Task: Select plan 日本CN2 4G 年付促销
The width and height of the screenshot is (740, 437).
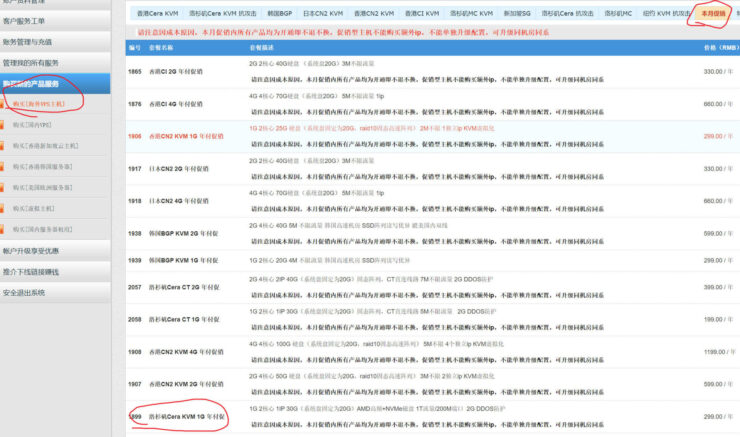Action: click(x=178, y=201)
